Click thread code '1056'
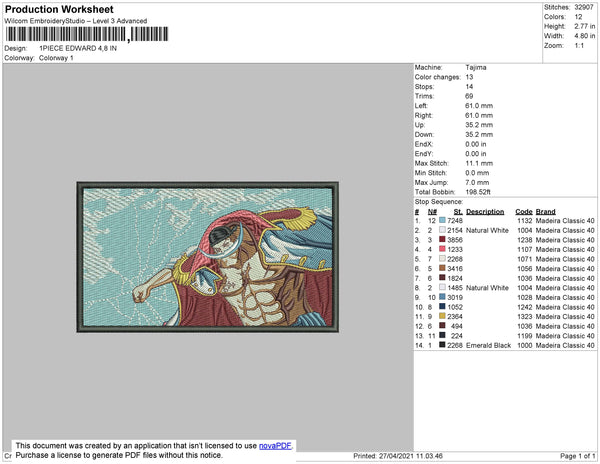Image resolution: width=600 pixels, height=464 pixels. point(525,269)
